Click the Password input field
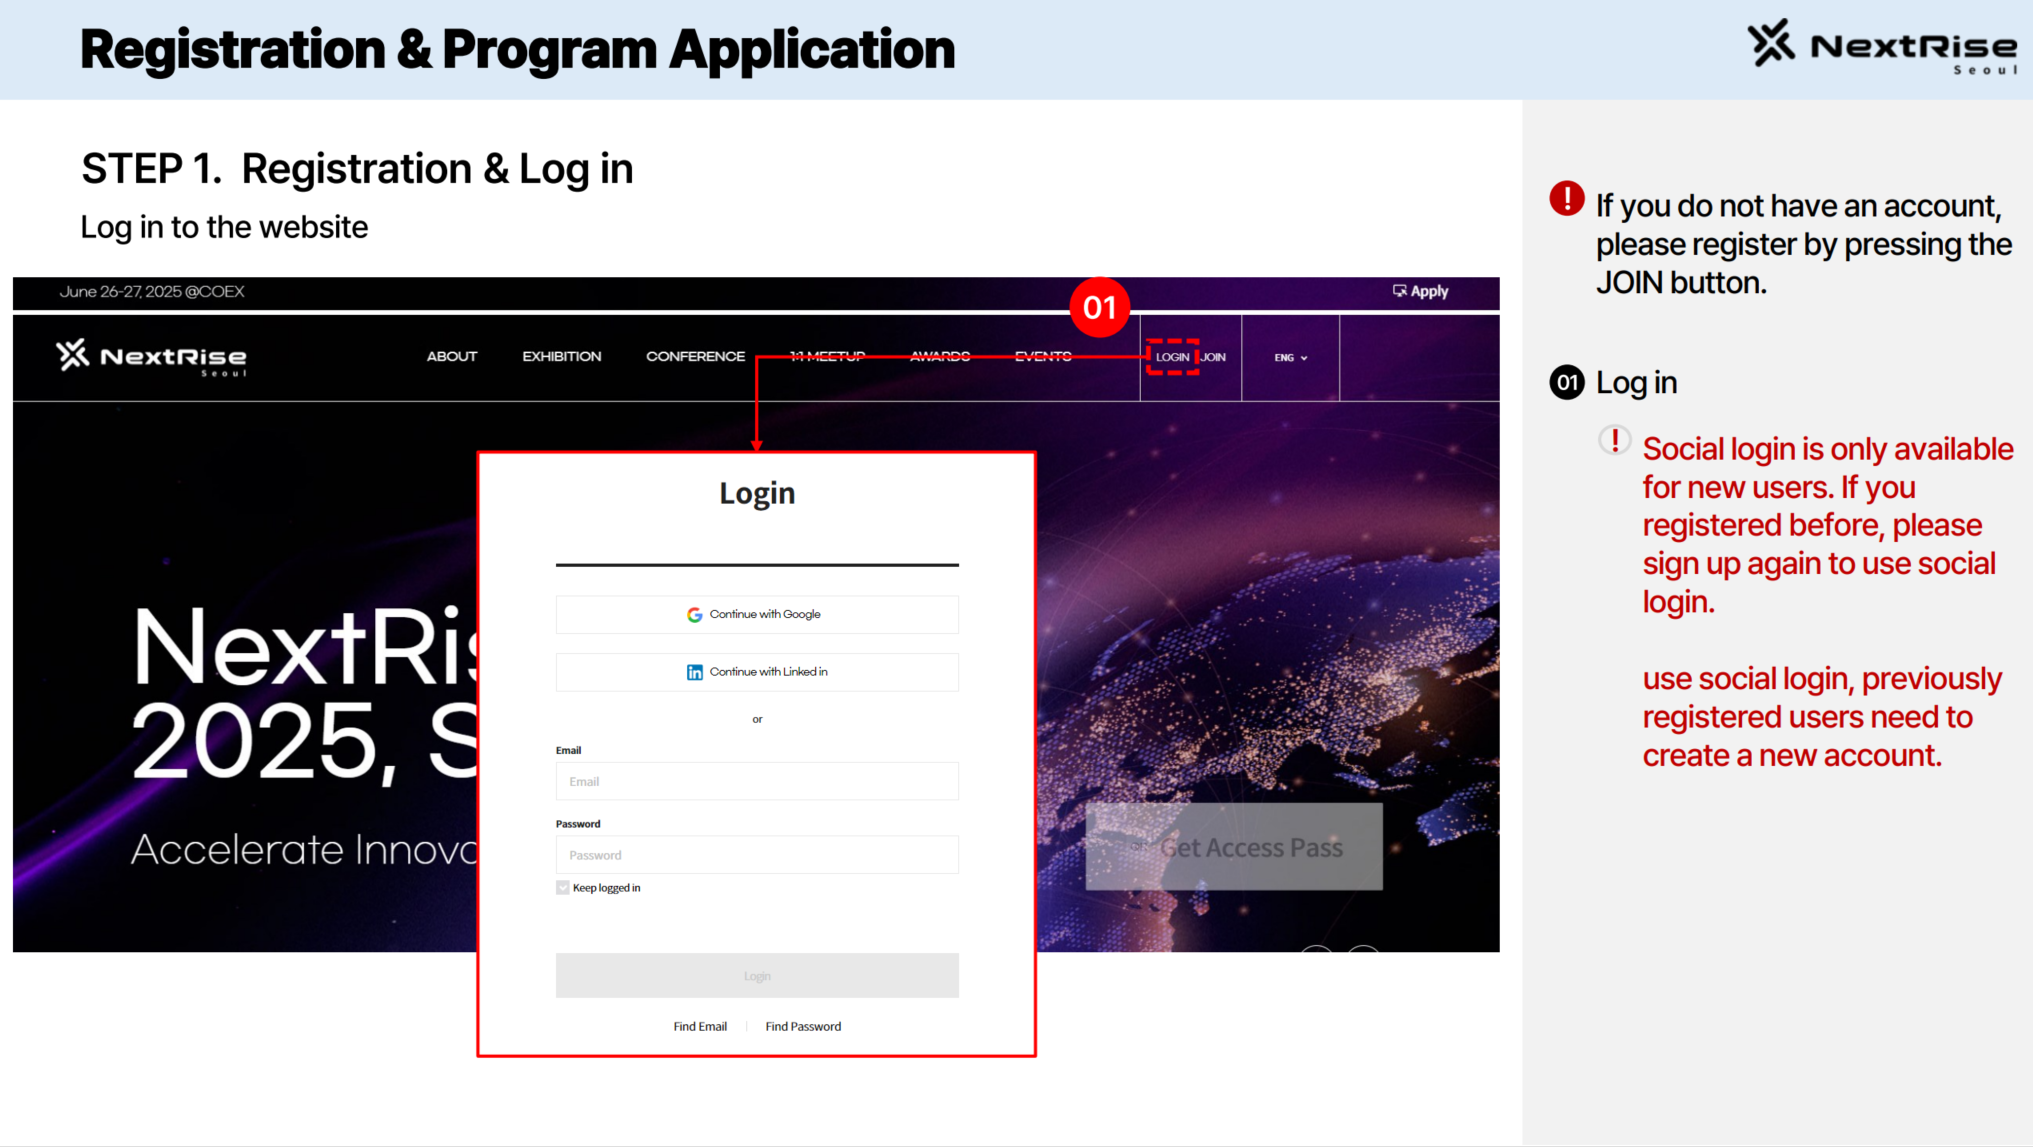Viewport: 2033px width, 1147px height. (x=757, y=855)
